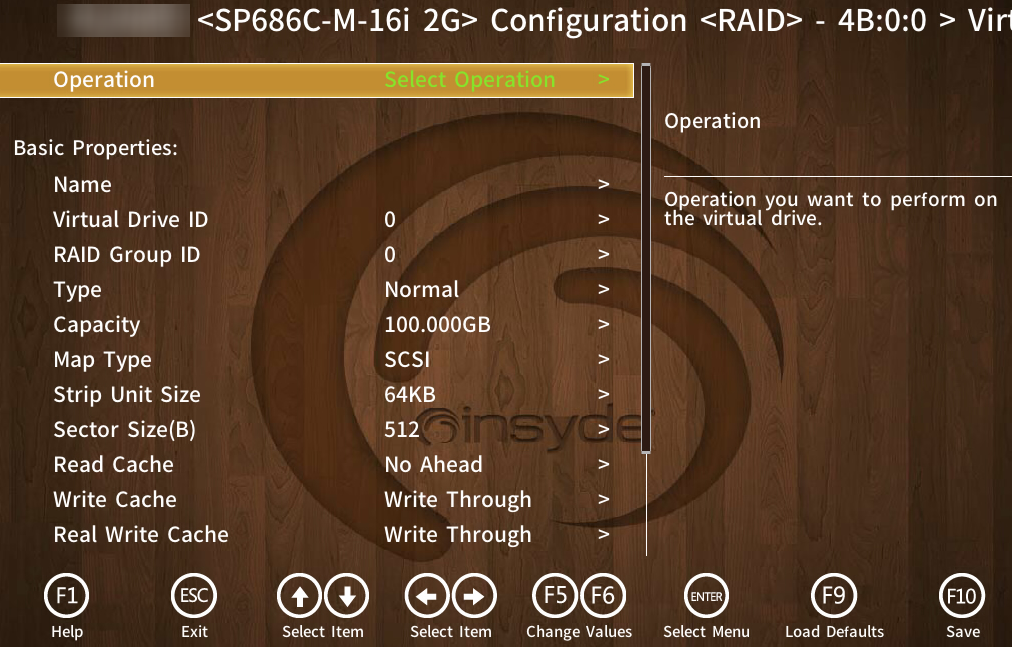Select the RAID Group ID label
The width and height of the screenshot is (1012, 647).
(126, 254)
